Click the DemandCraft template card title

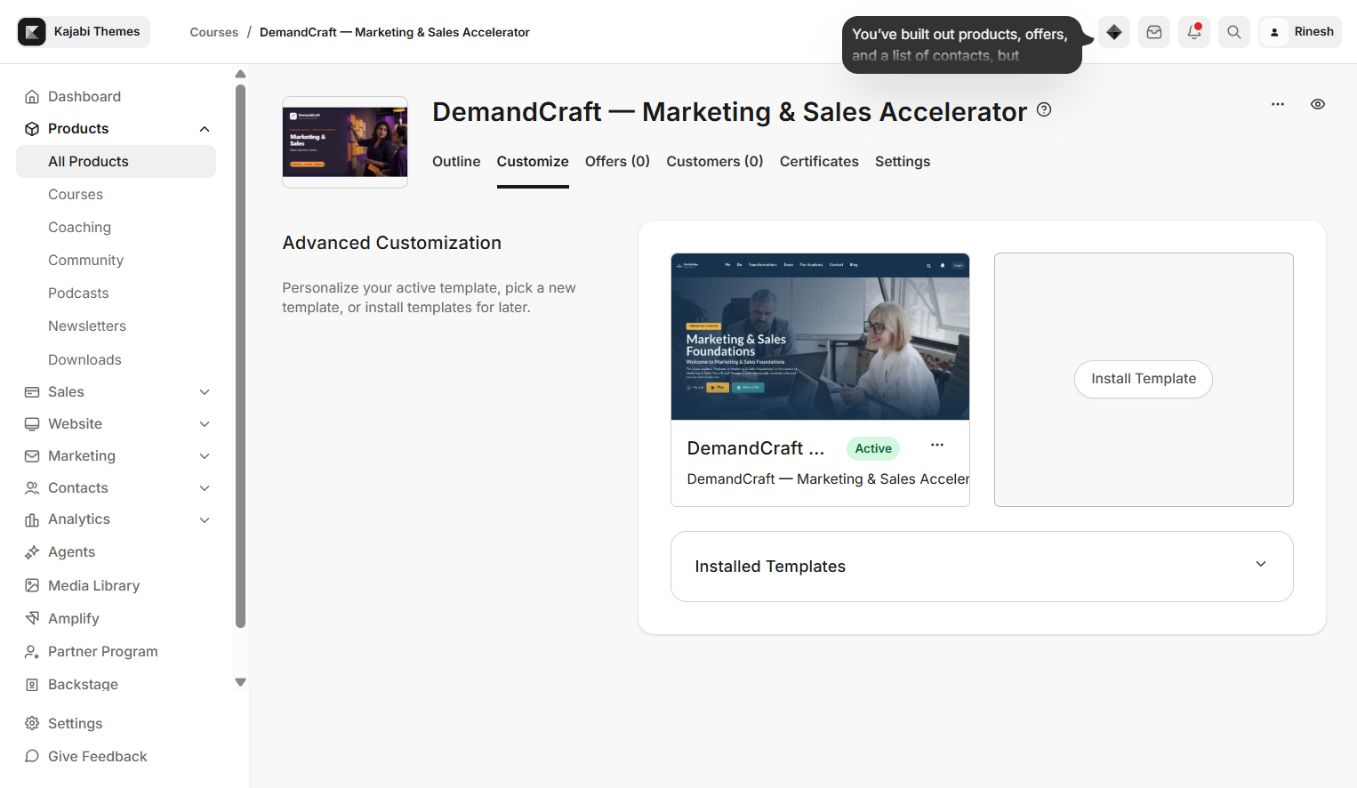click(756, 448)
